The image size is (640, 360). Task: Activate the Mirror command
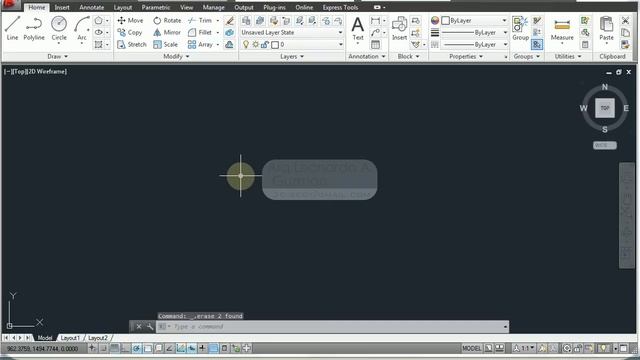point(167,32)
